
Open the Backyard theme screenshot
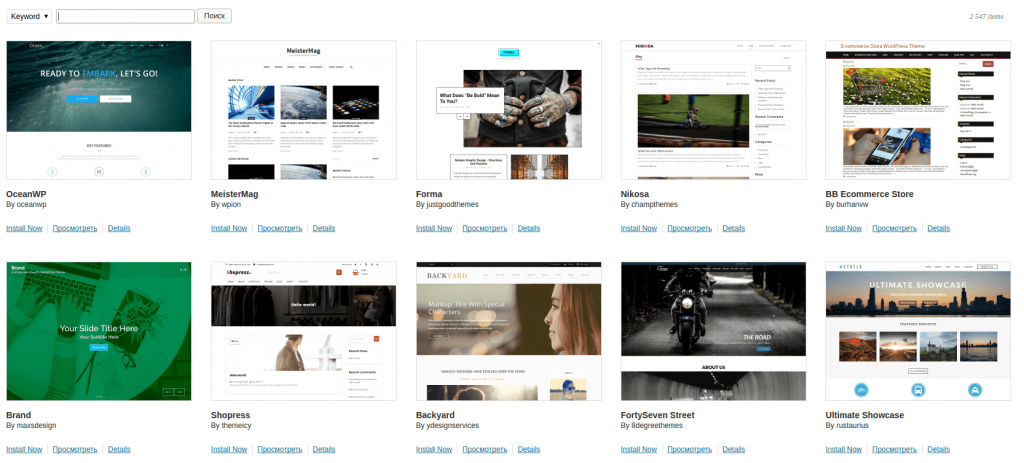509,331
